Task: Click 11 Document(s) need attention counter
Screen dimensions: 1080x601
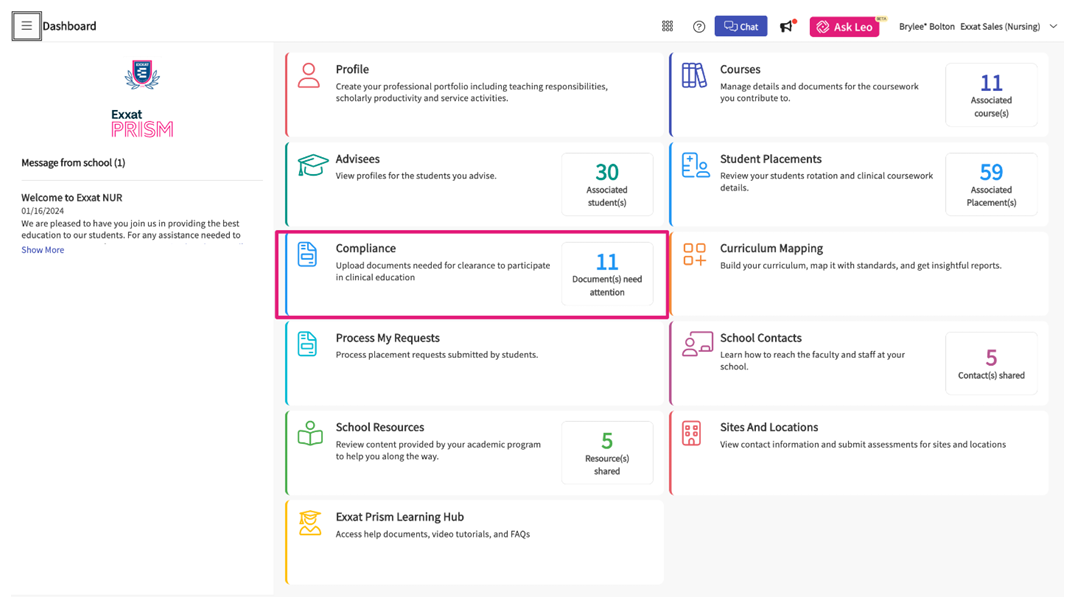Action: [x=607, y=274]
